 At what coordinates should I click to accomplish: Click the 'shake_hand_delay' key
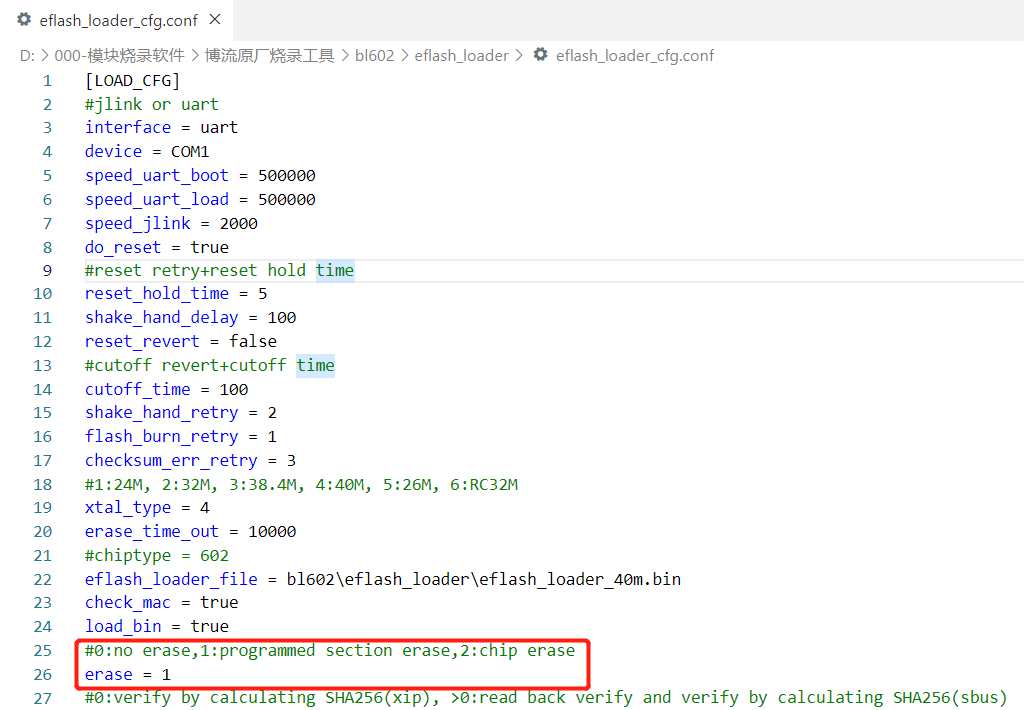pos(162,317)
